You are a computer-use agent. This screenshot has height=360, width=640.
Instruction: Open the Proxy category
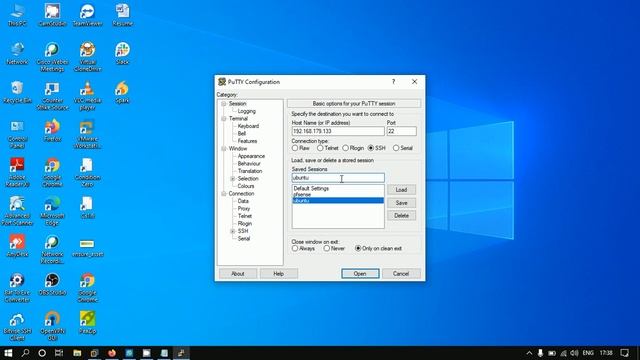[x=244, y=209]
